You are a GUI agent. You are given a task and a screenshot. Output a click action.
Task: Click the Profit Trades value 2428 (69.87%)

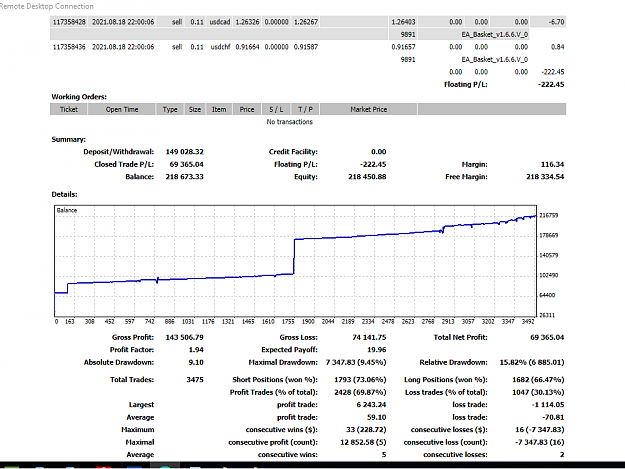tap(360, 392)
